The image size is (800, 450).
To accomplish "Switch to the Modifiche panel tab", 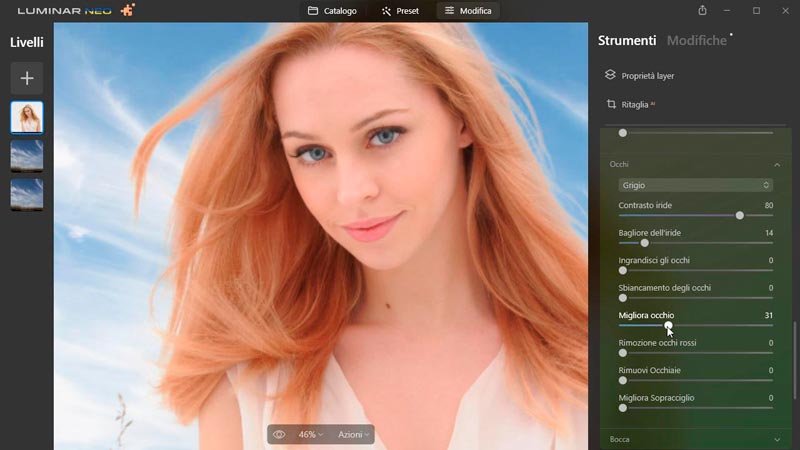I will 696,41.
